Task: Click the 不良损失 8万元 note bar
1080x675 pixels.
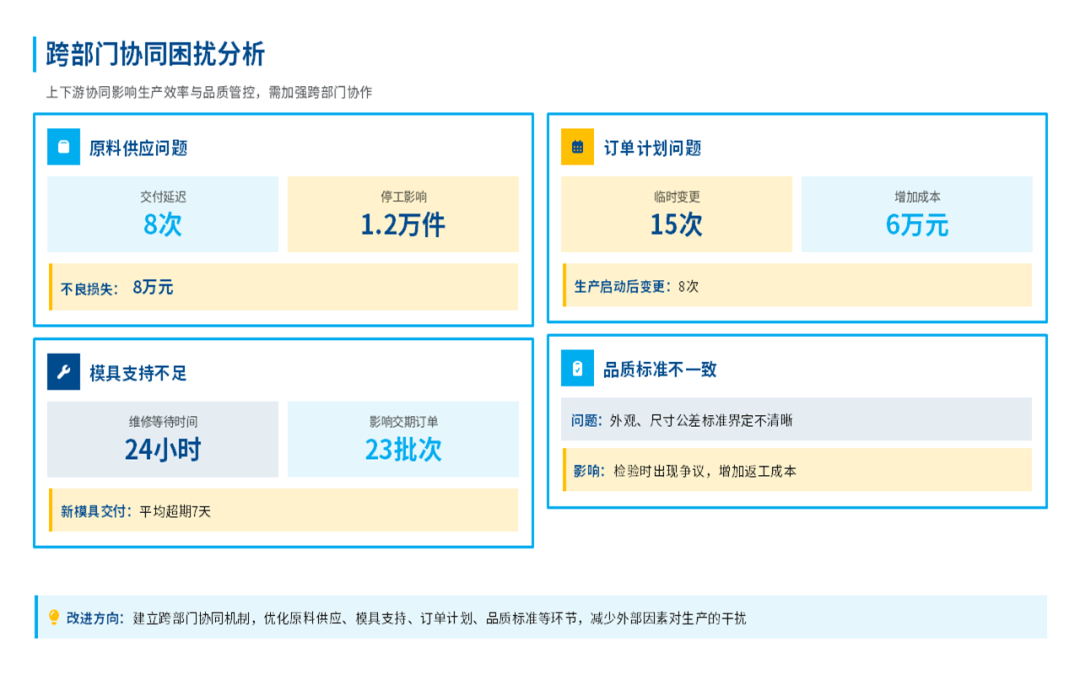Action: point(283,287)
